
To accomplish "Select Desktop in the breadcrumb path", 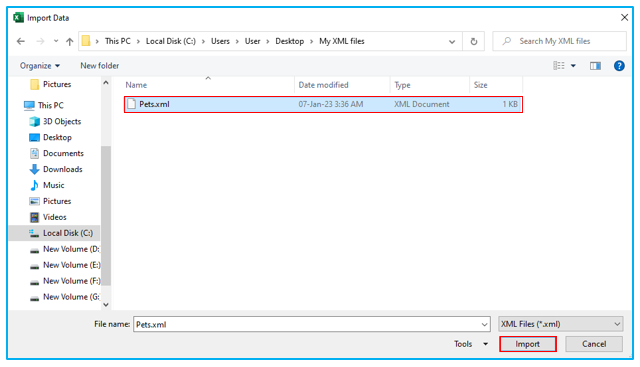I will (x=289, y=41).
